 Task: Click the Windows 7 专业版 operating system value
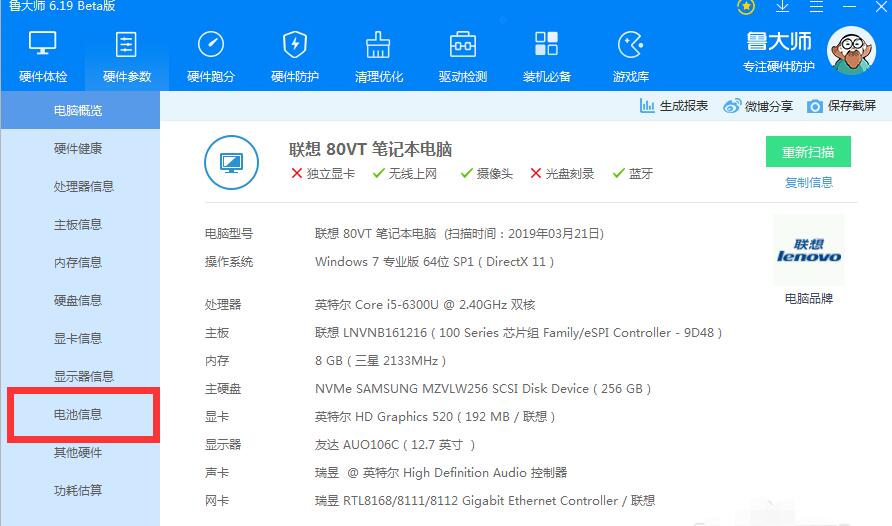coord(434,262)
